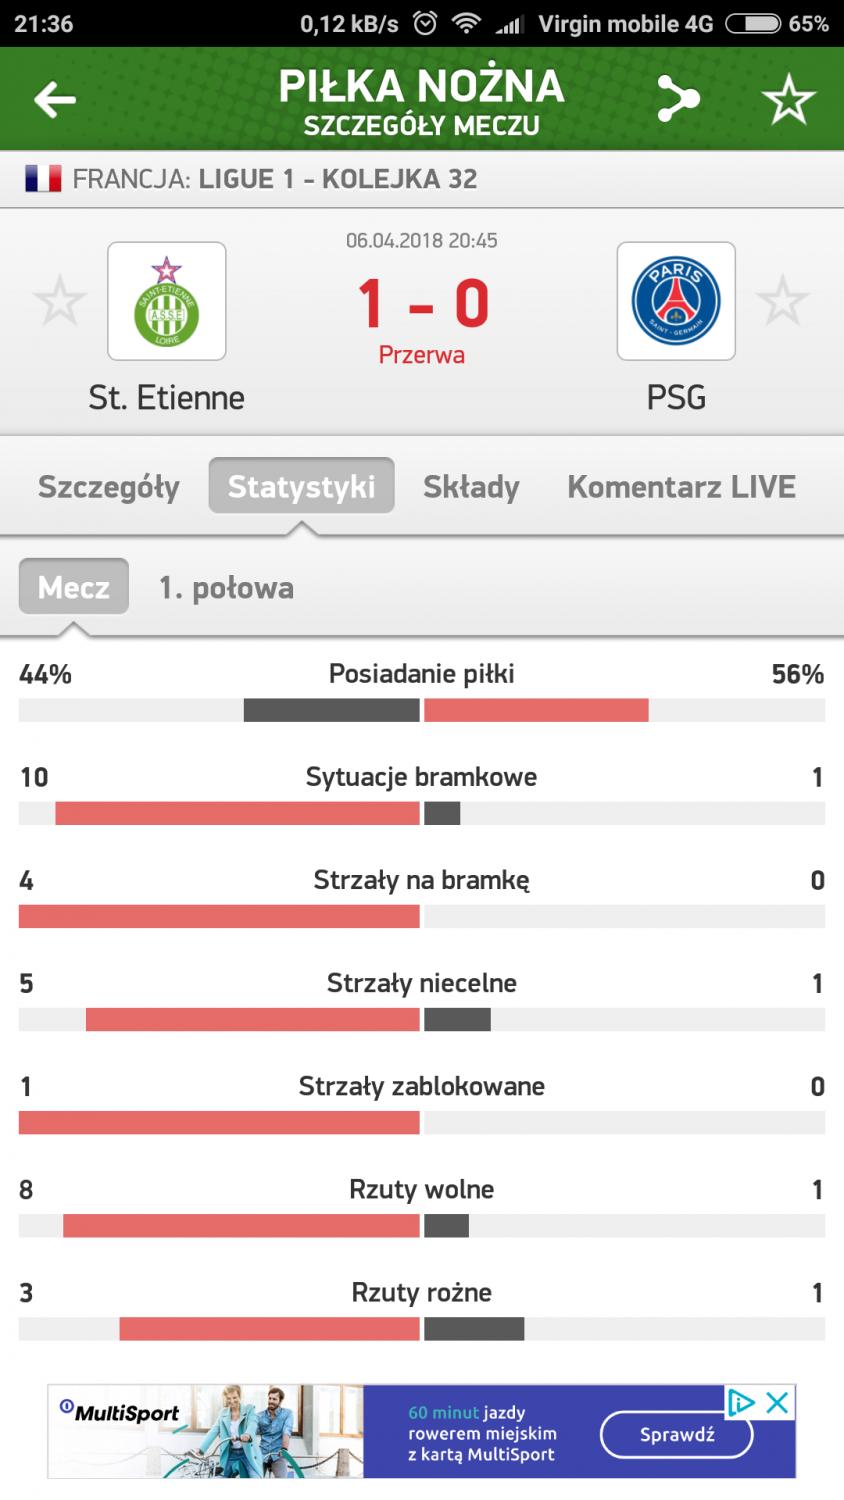Image resolution: width=844 pixels, height=1500 pixels.
Task: Switch to the Składy tab
Action: tap(471, 487)
